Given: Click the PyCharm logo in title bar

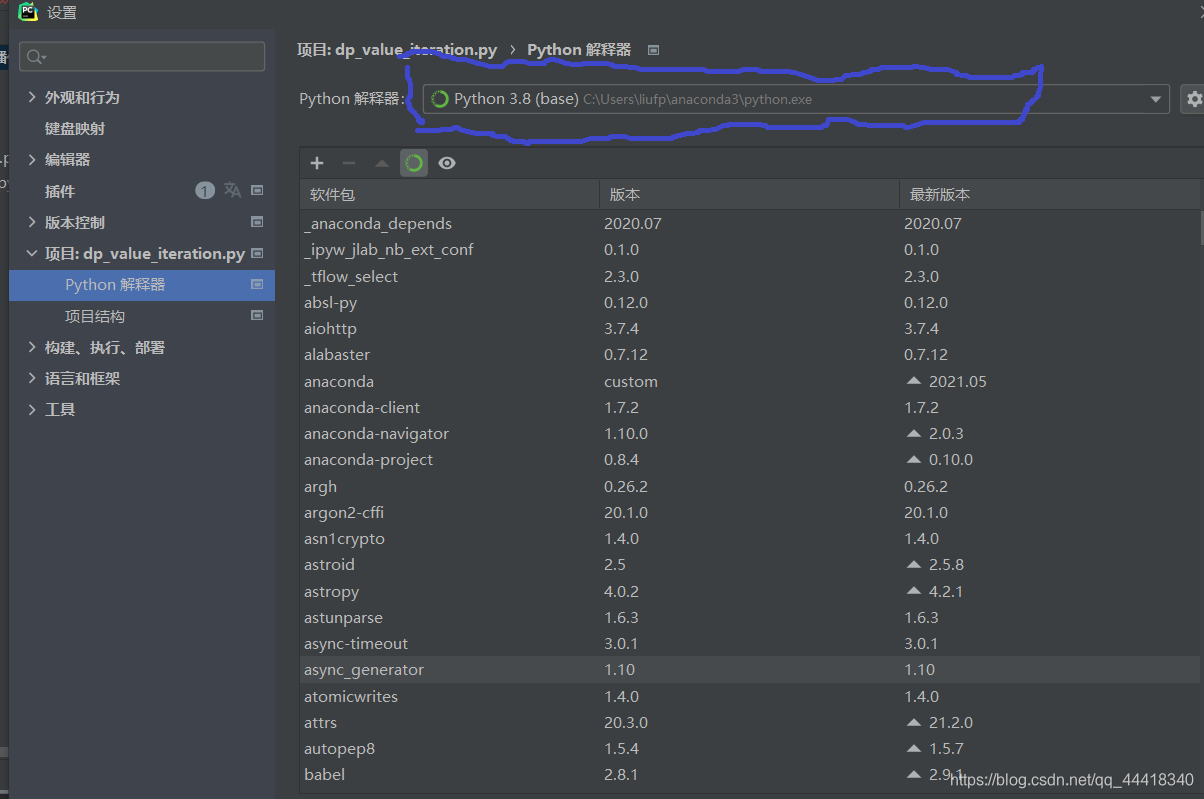Looking at the screenshot, I should click(28, 12).
